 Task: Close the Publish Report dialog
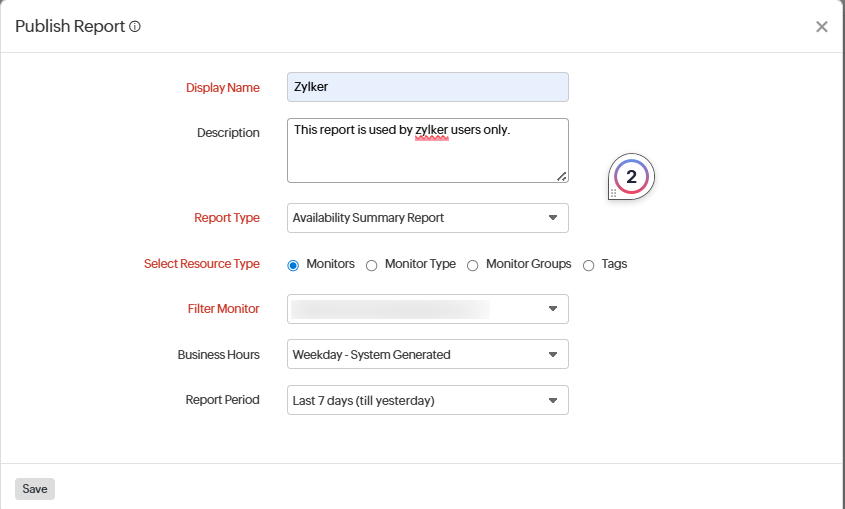pos(821,27)
